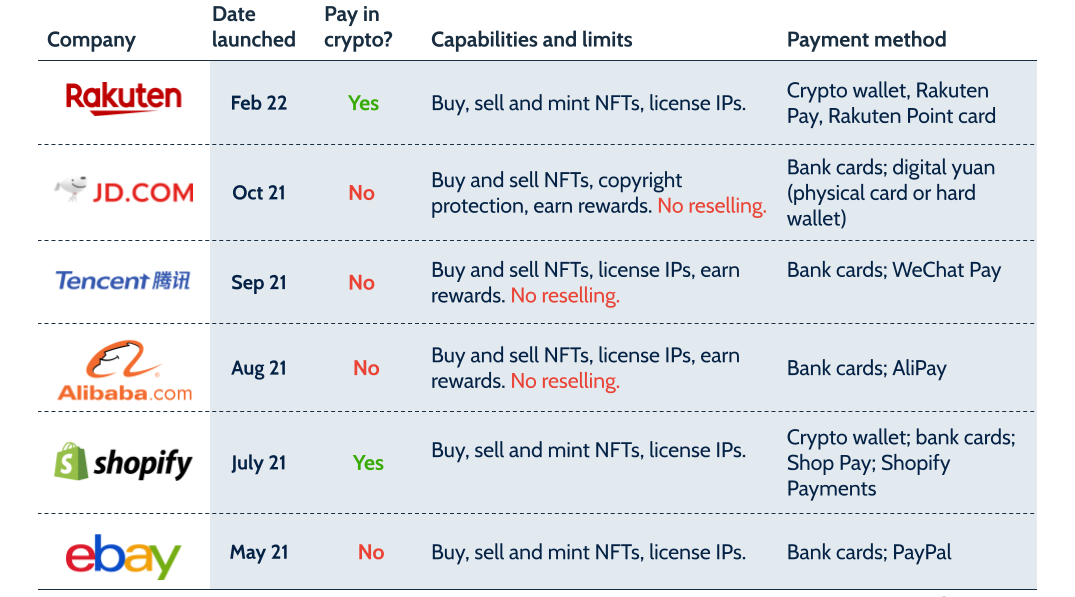Select the Bank cards; AliPay cell
The image size is (1075, 597).
pos(866,368)
